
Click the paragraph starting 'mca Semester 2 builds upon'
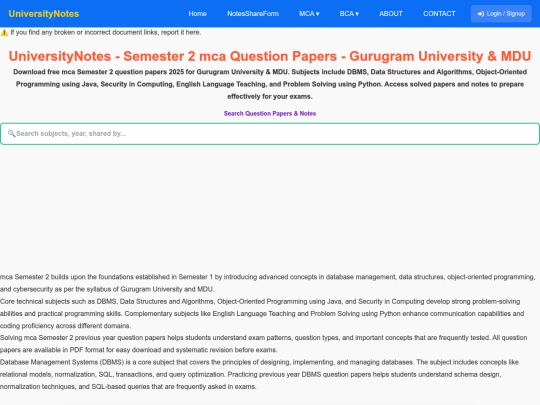[x=268, y=283]
